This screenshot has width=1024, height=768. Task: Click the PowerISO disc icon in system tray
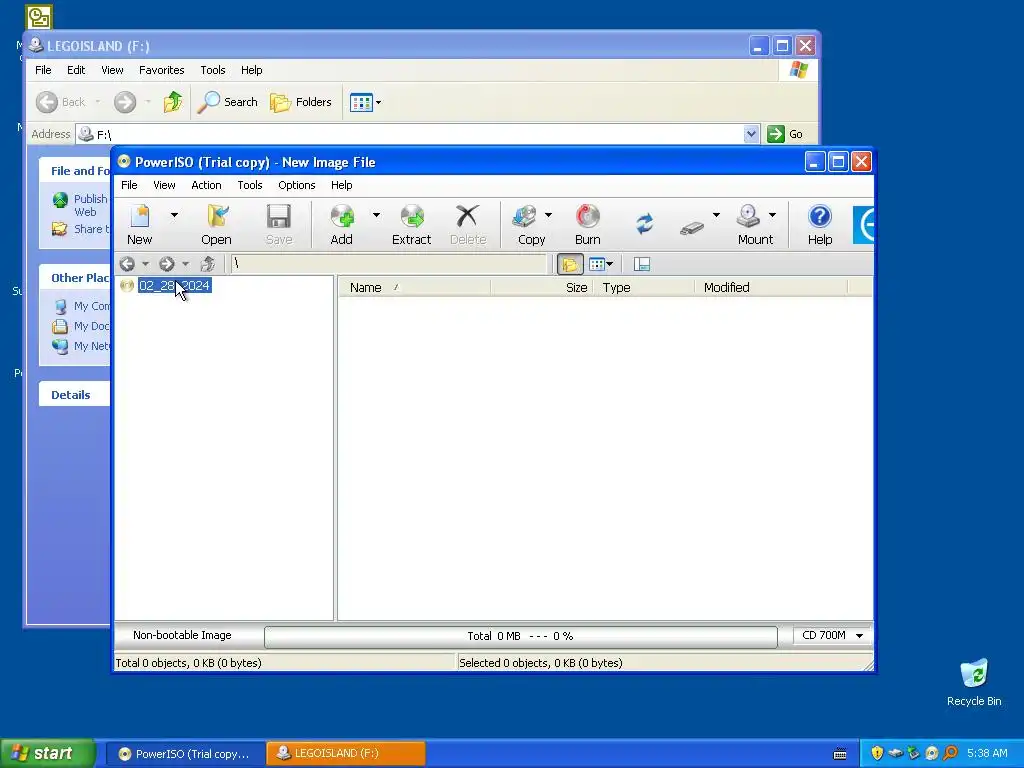[x=932, y=753]
